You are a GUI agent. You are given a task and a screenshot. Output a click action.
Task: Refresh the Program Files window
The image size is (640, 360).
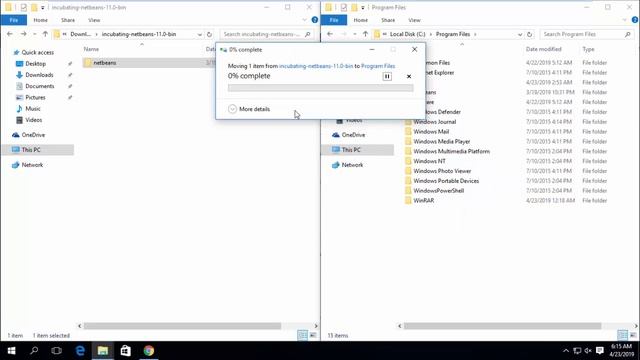(x=529, y=34)
